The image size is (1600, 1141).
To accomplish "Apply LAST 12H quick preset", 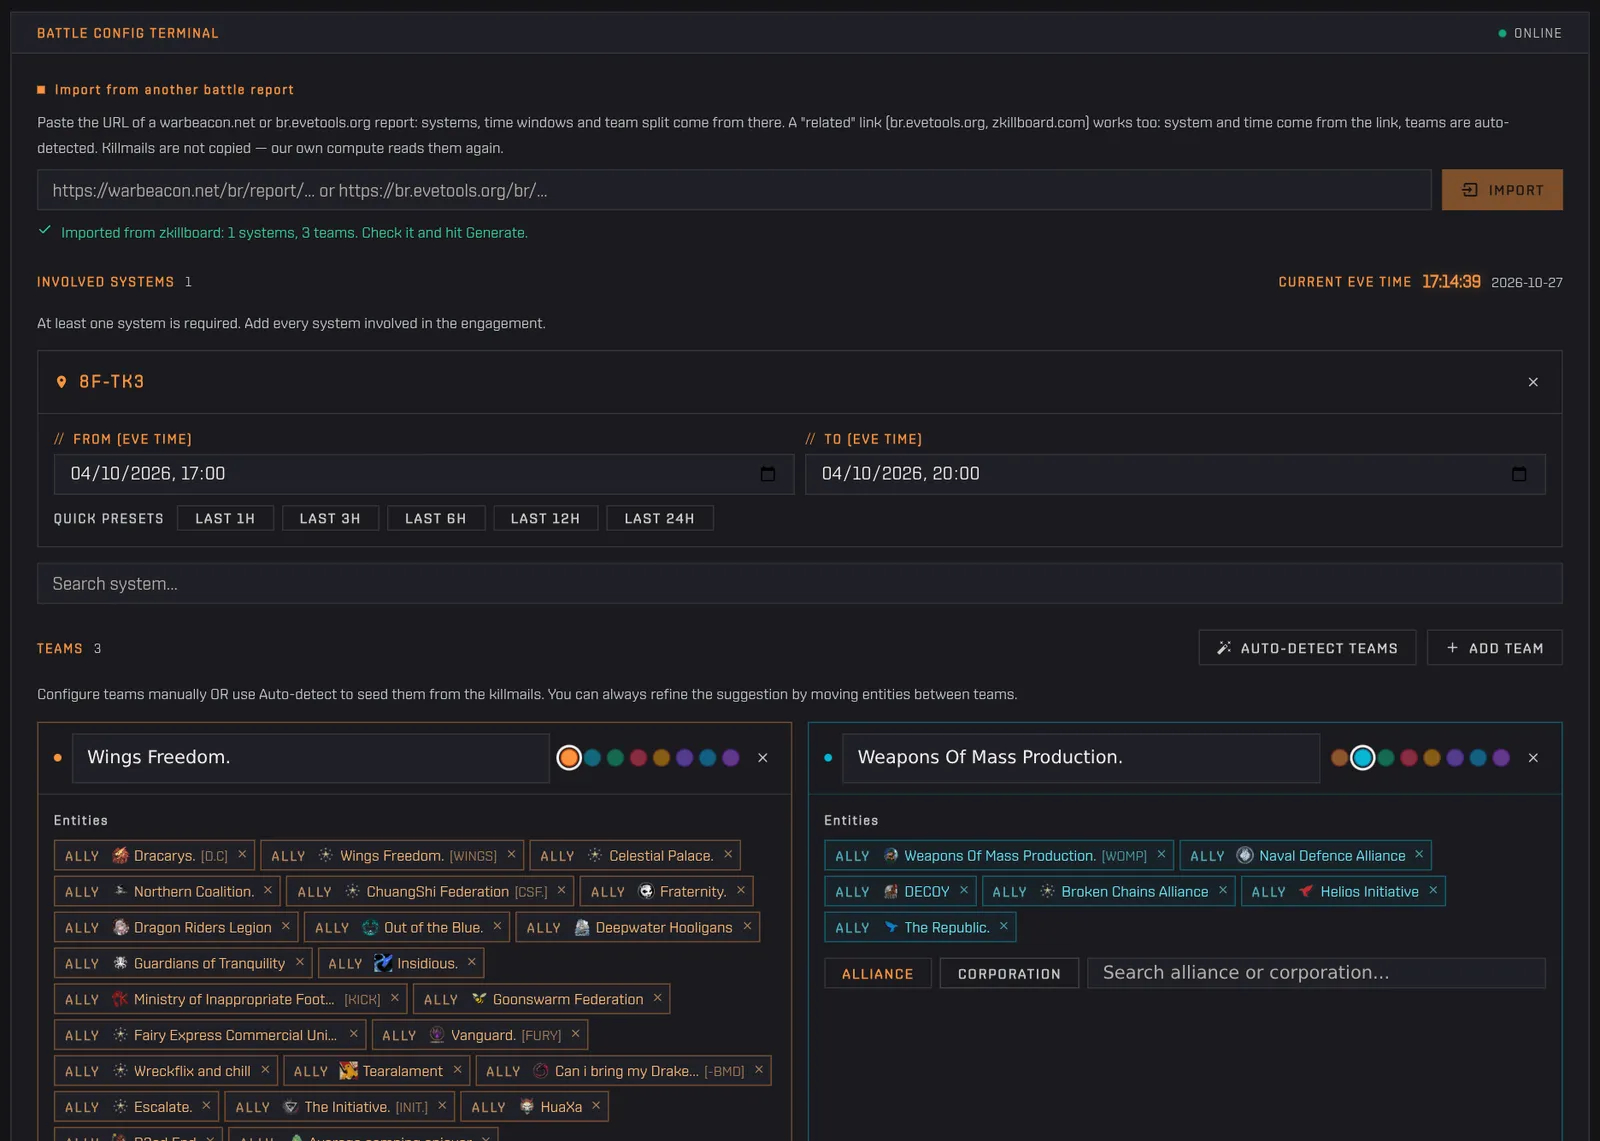I will pos(545,519).
